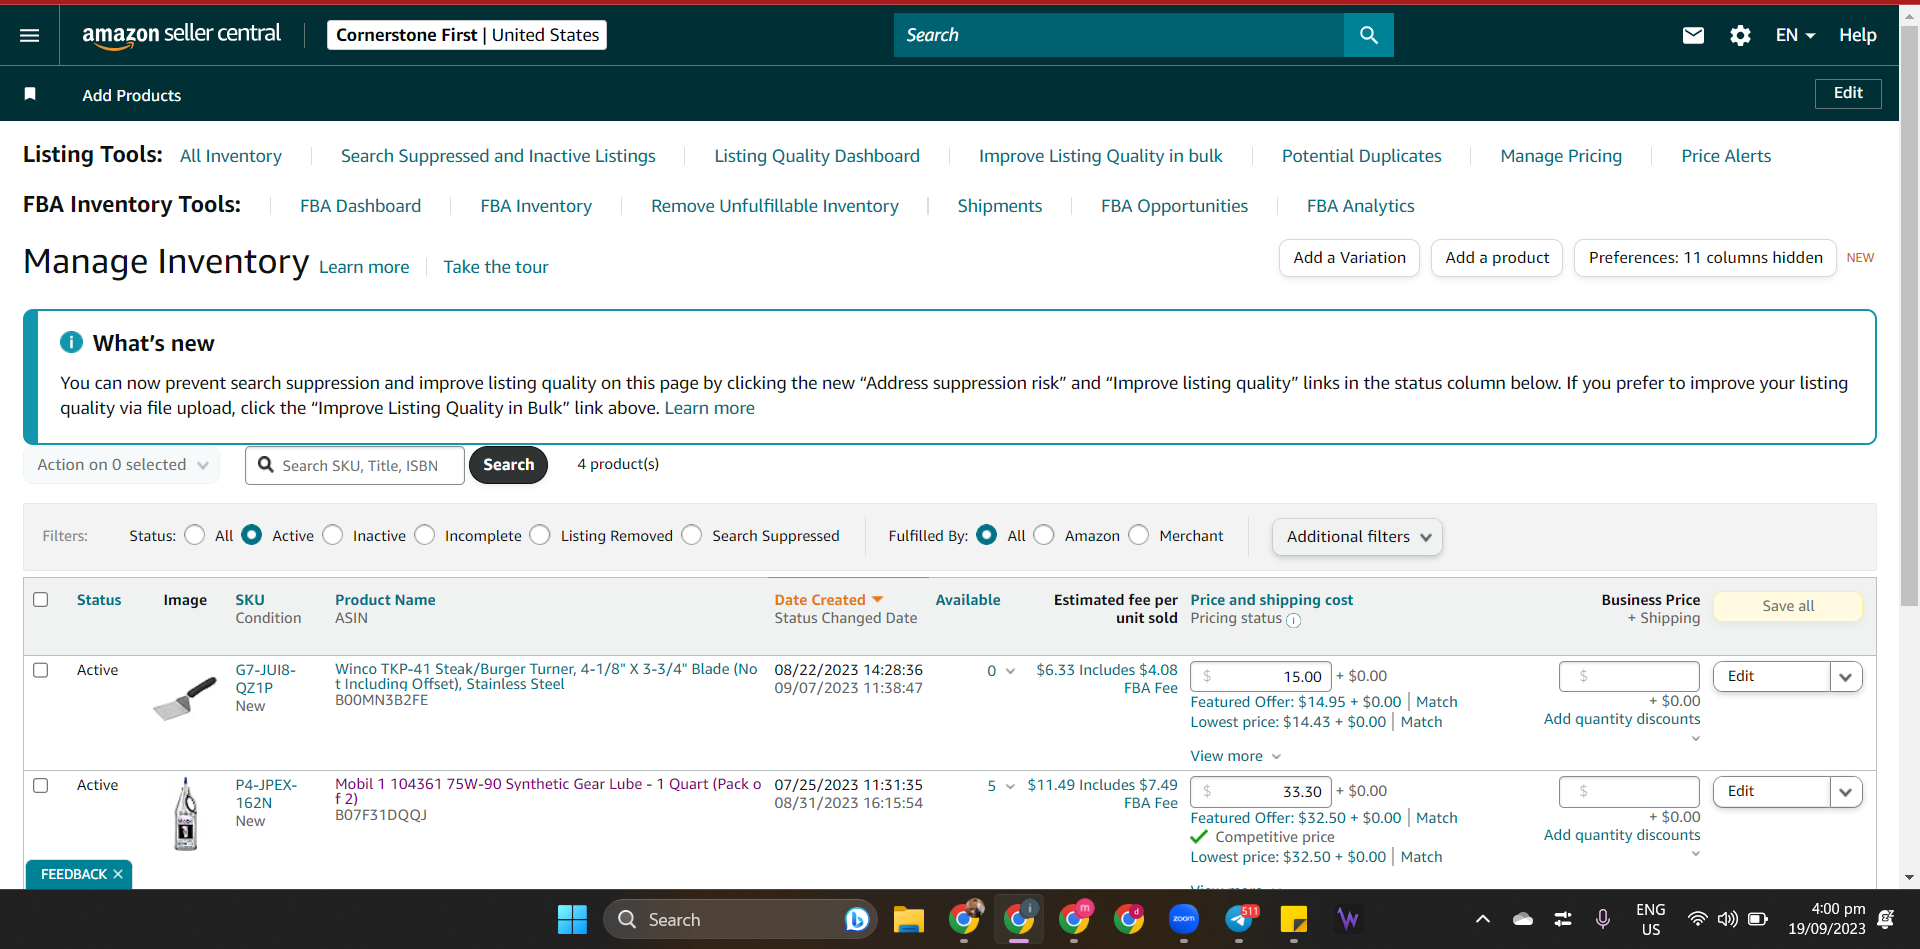This screenshot has height=949, width=1920.
Task: Open the Edit dropdown arrow for Mobil 1 row
Action: (x=1845, y=792)
